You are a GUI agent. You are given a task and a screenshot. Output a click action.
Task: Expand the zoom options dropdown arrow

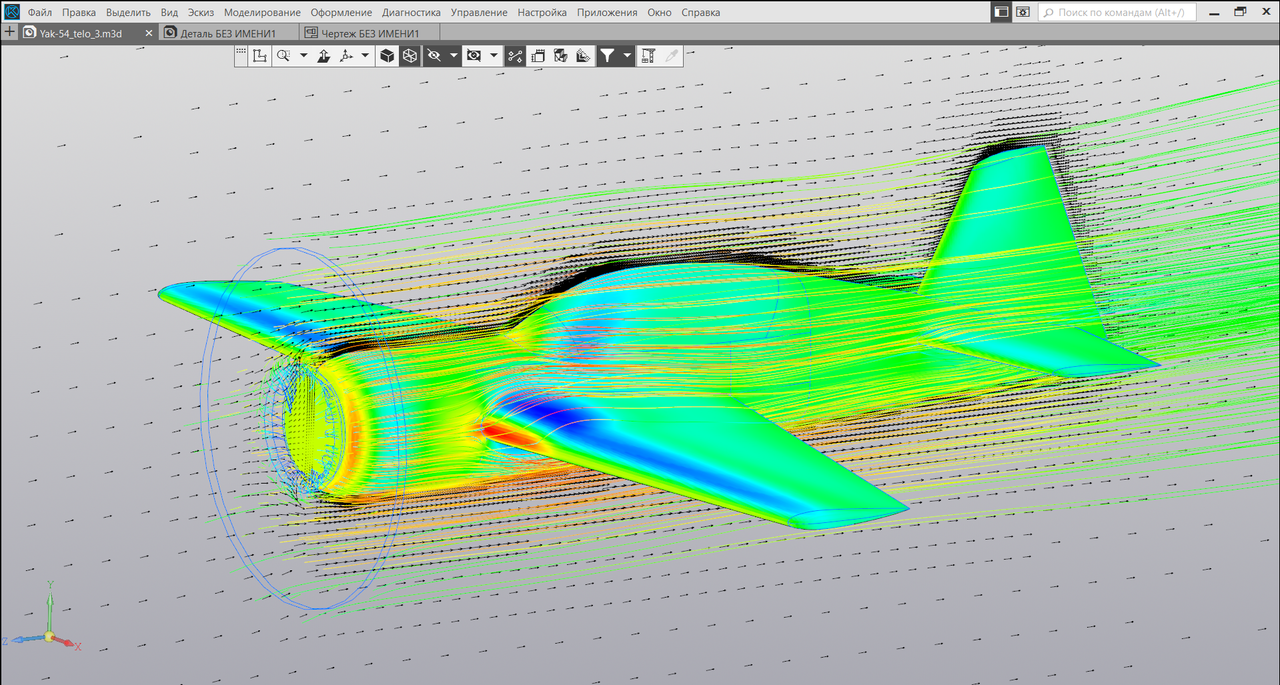tap(303, 56)
